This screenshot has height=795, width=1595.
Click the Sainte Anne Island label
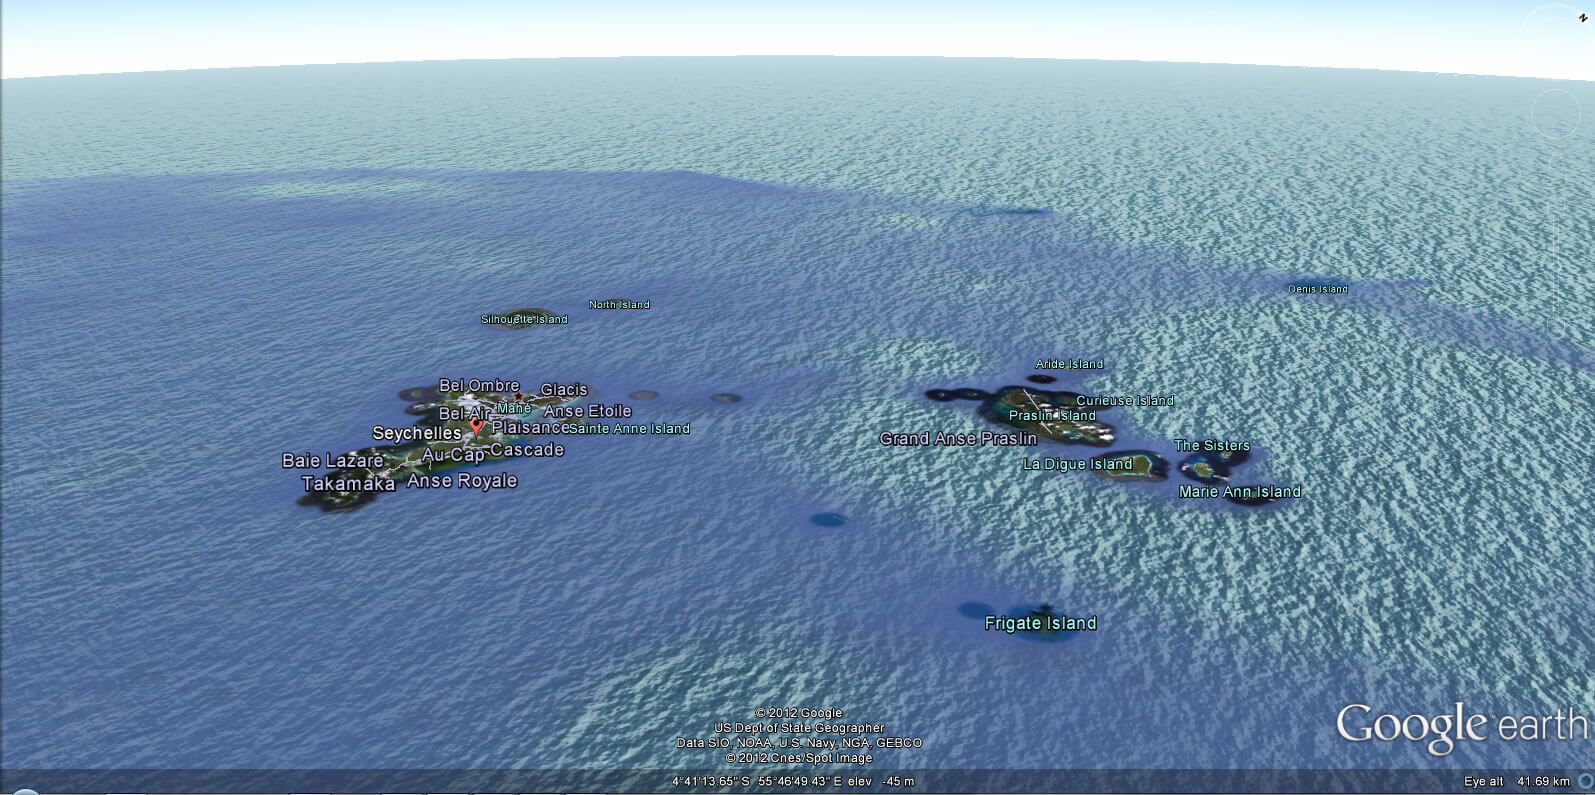629,429
